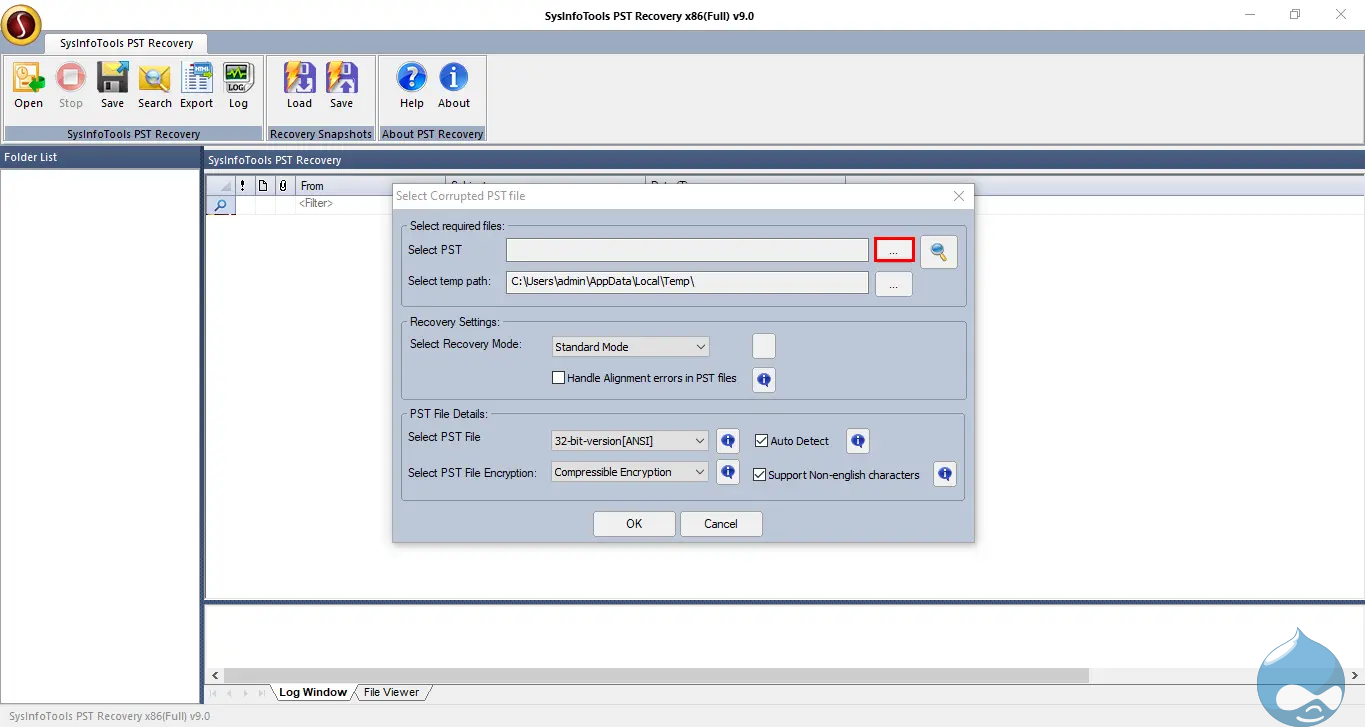
Task: Click the SysInfoTools logo in the title bar
Action: (x=21, y=24)
